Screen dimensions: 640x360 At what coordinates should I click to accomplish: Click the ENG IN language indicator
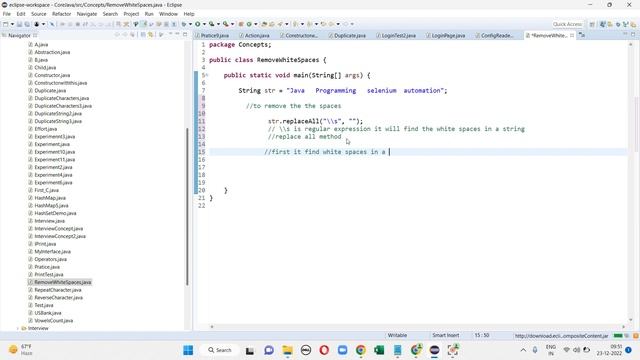[551, 350]
